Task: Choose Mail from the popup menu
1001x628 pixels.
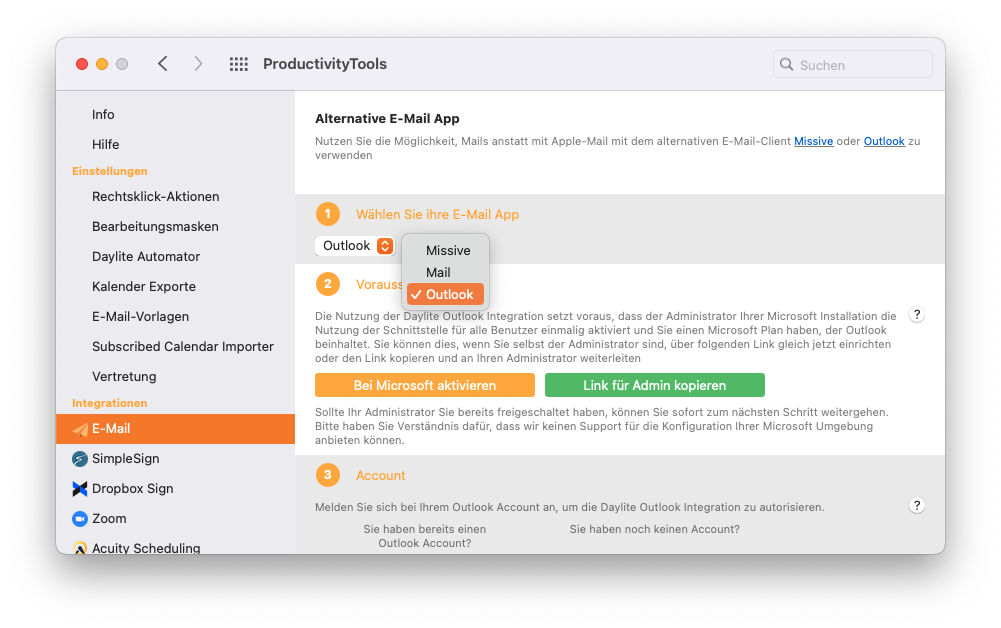Action: coord(446,273)
